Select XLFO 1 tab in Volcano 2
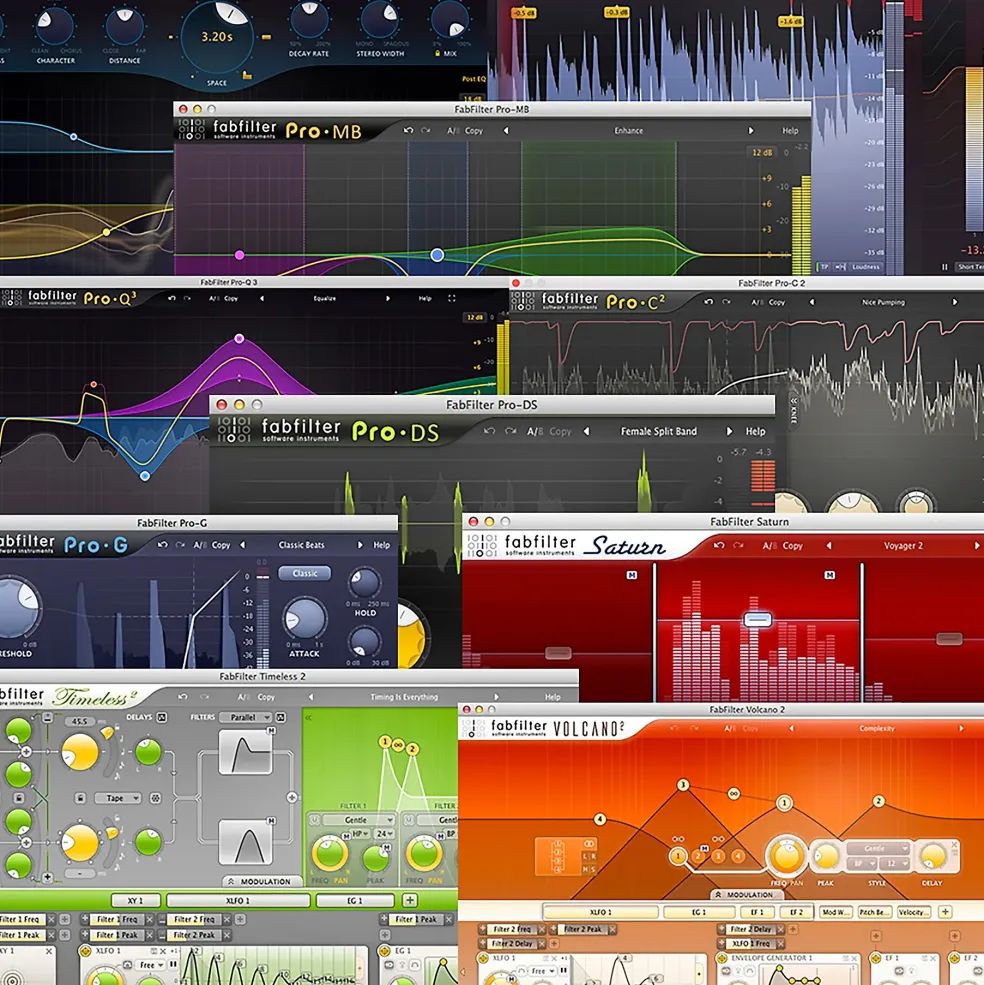The image size is (984, 985). (601, 912)
